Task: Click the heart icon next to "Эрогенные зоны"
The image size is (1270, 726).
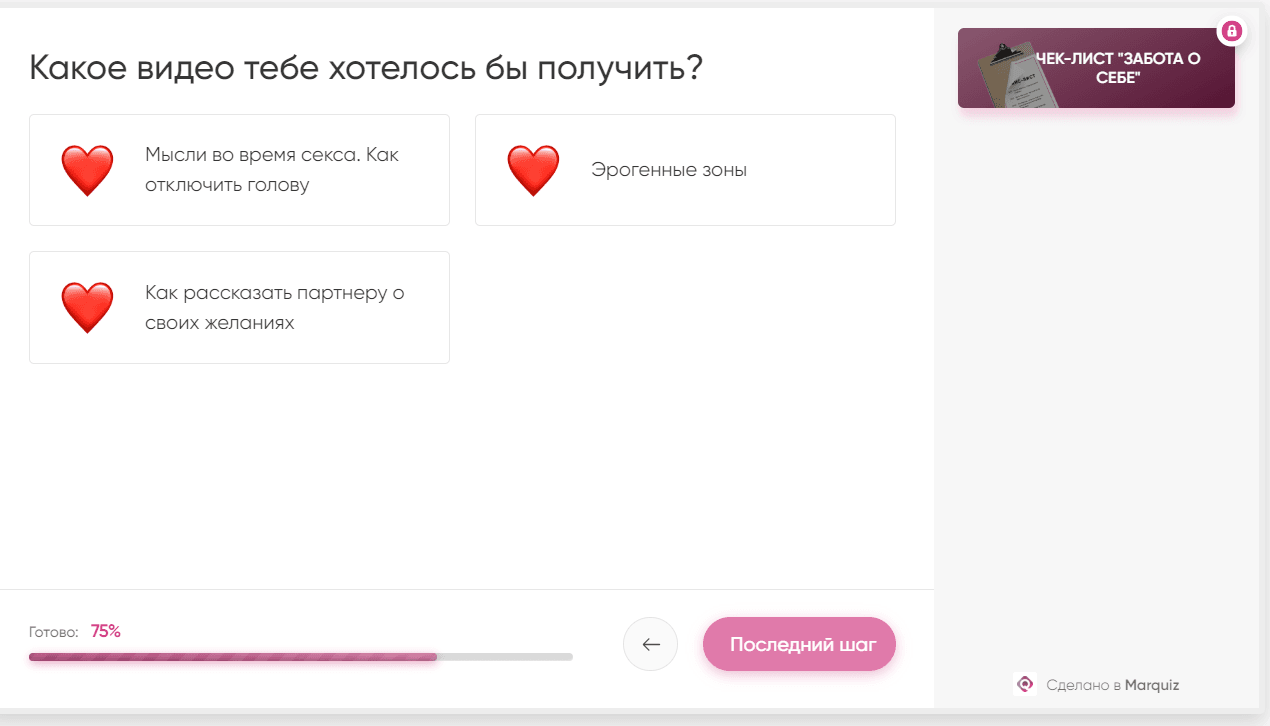Action: pyautogui.click(x=533, y=170)
